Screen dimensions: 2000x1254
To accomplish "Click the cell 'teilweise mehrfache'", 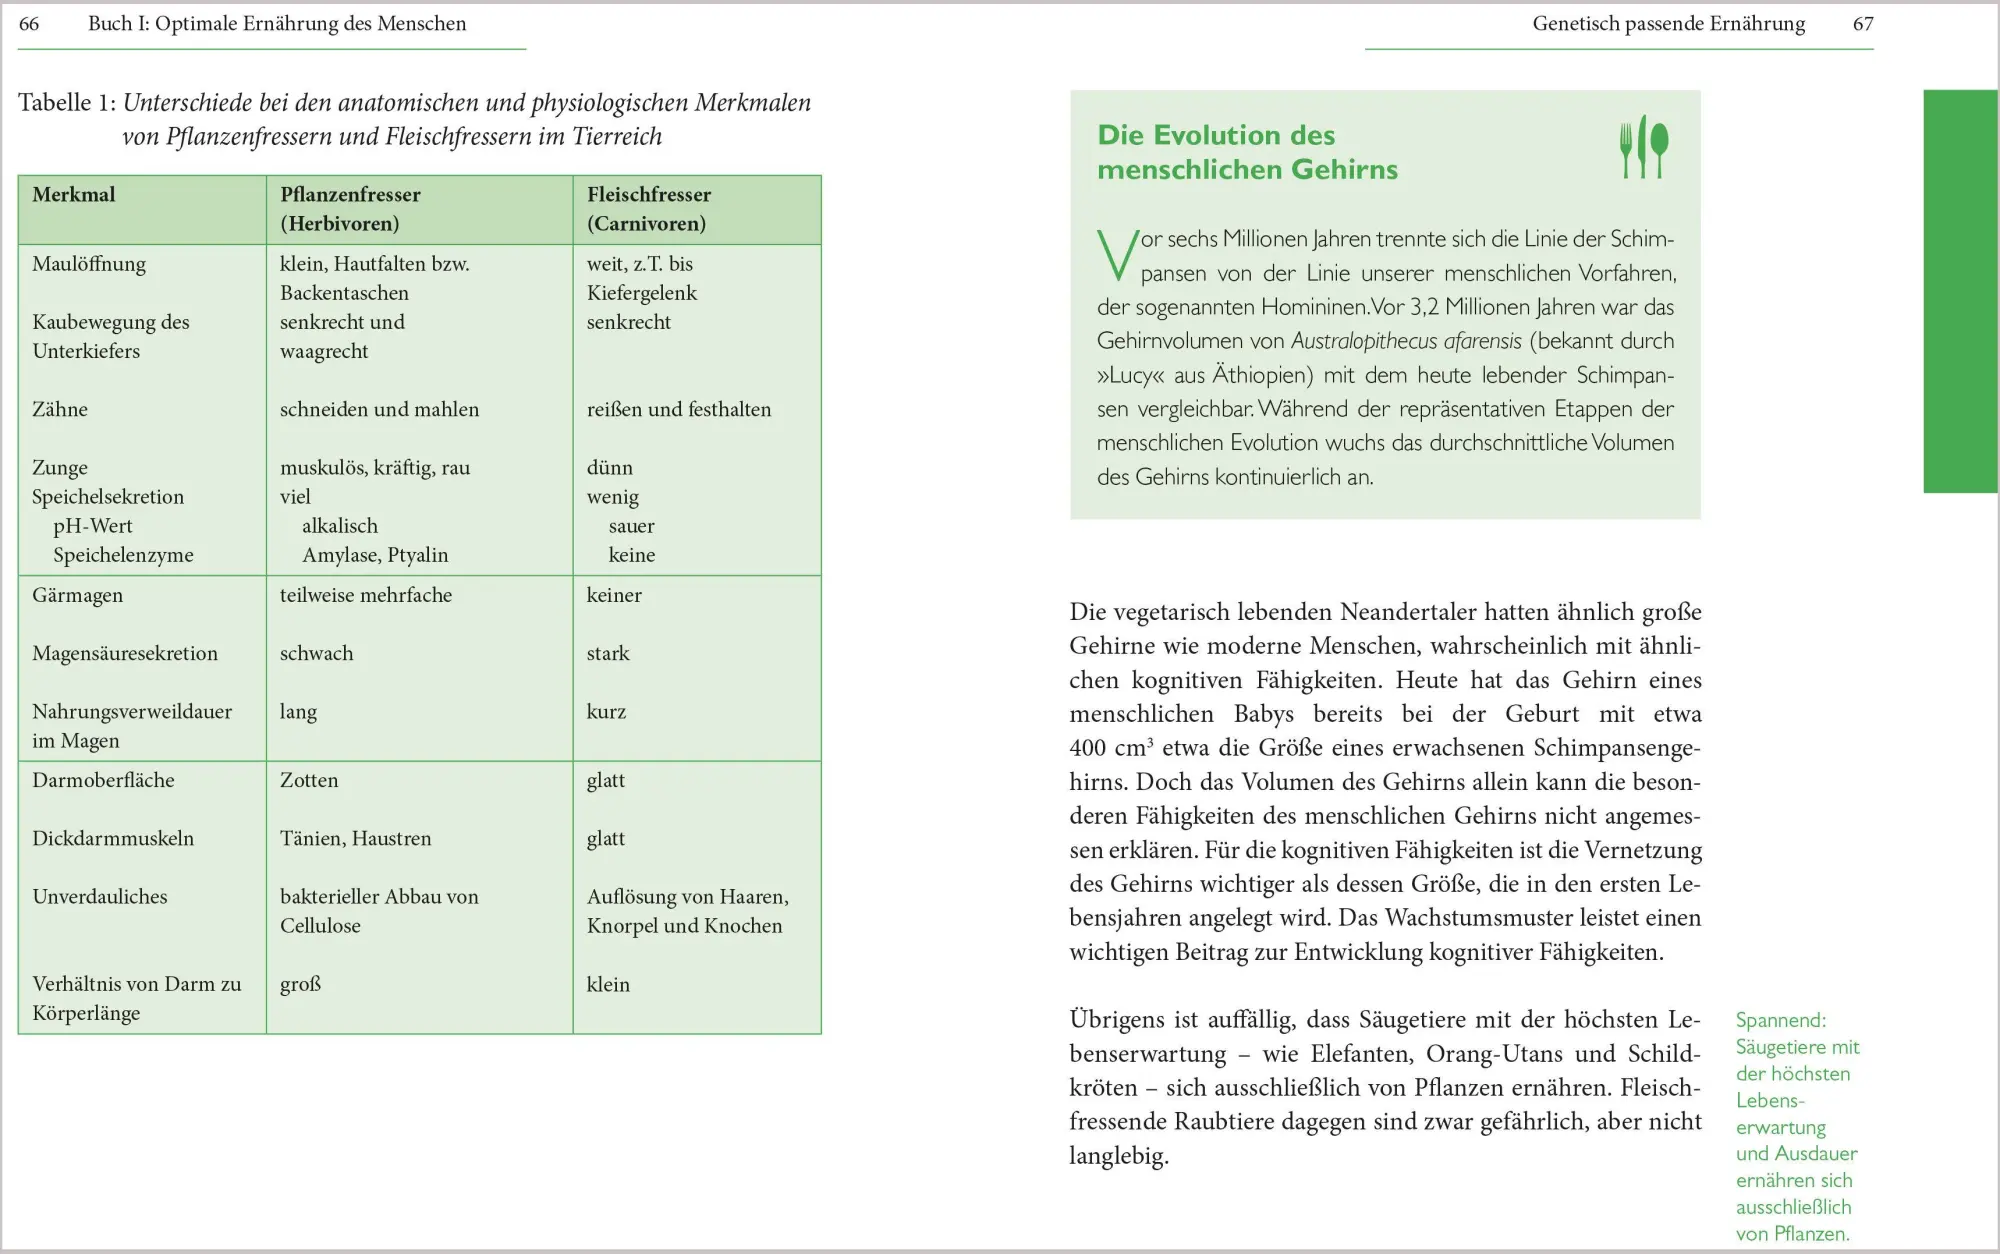I will 366,595.
